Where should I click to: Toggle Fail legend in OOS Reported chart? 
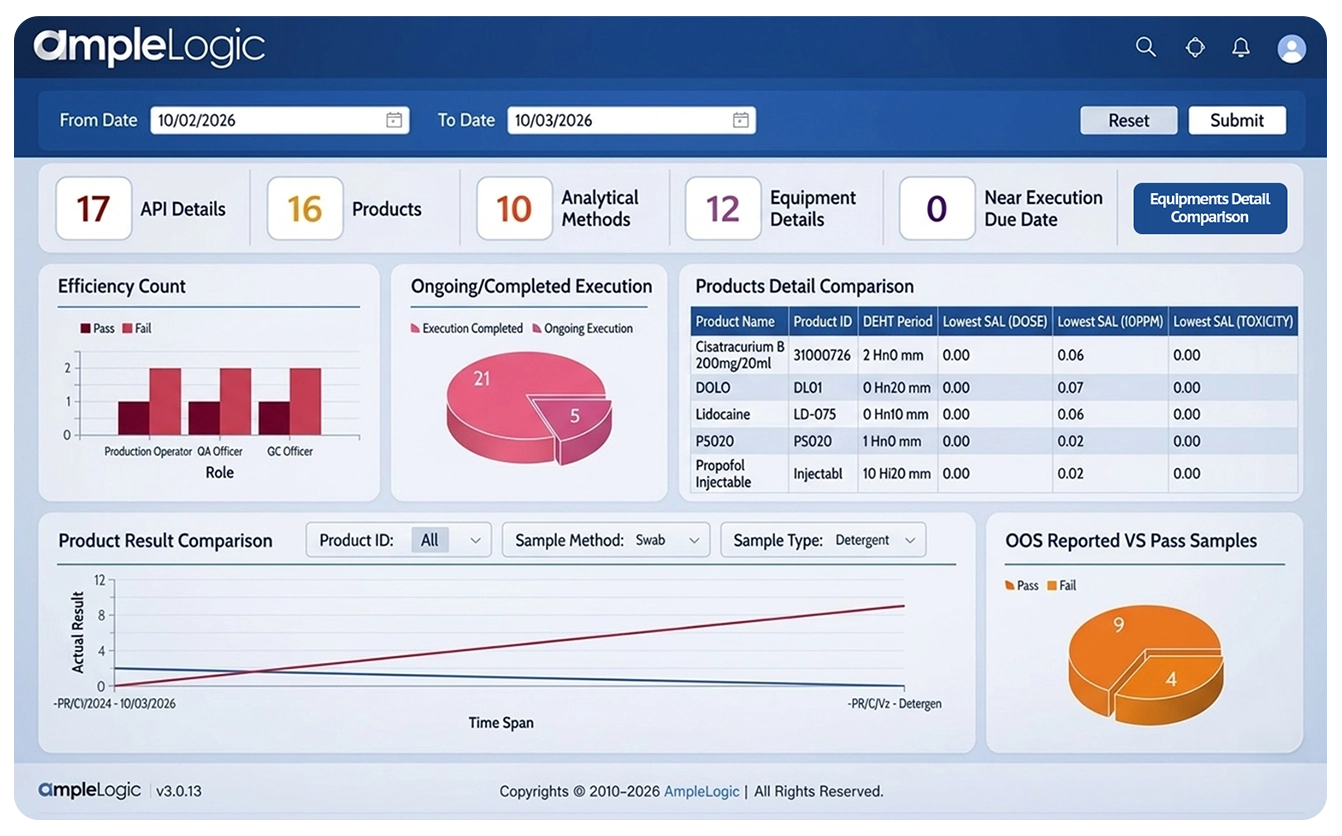tap(1061, 585)
